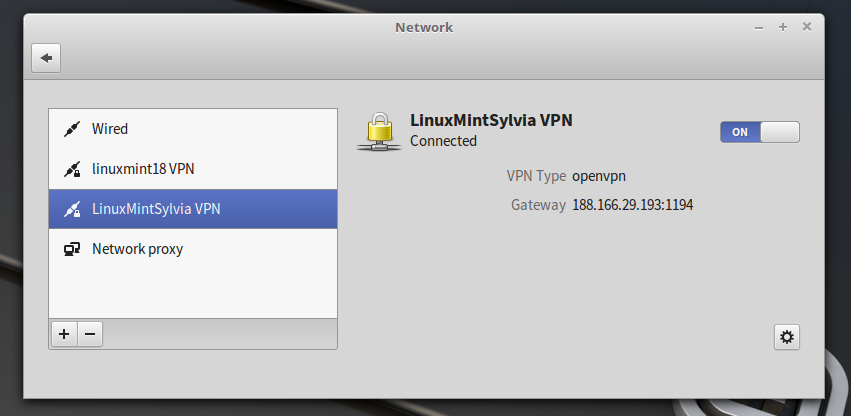Click the Network proxy computer icon
Image resolution: width=851 pixels, height=416 pixels.
[71, 249]
